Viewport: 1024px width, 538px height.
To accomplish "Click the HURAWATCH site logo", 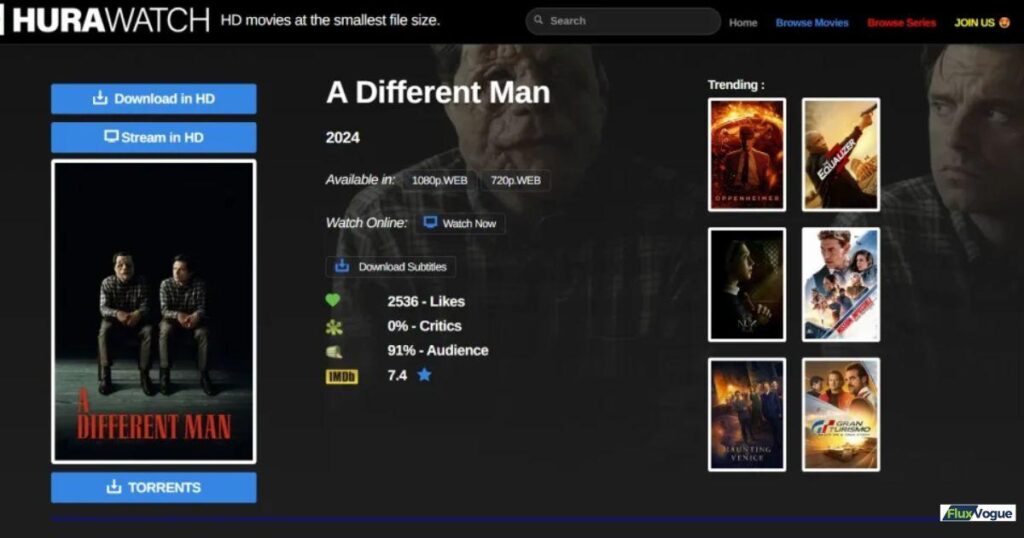I will click(x=110, y=20).
